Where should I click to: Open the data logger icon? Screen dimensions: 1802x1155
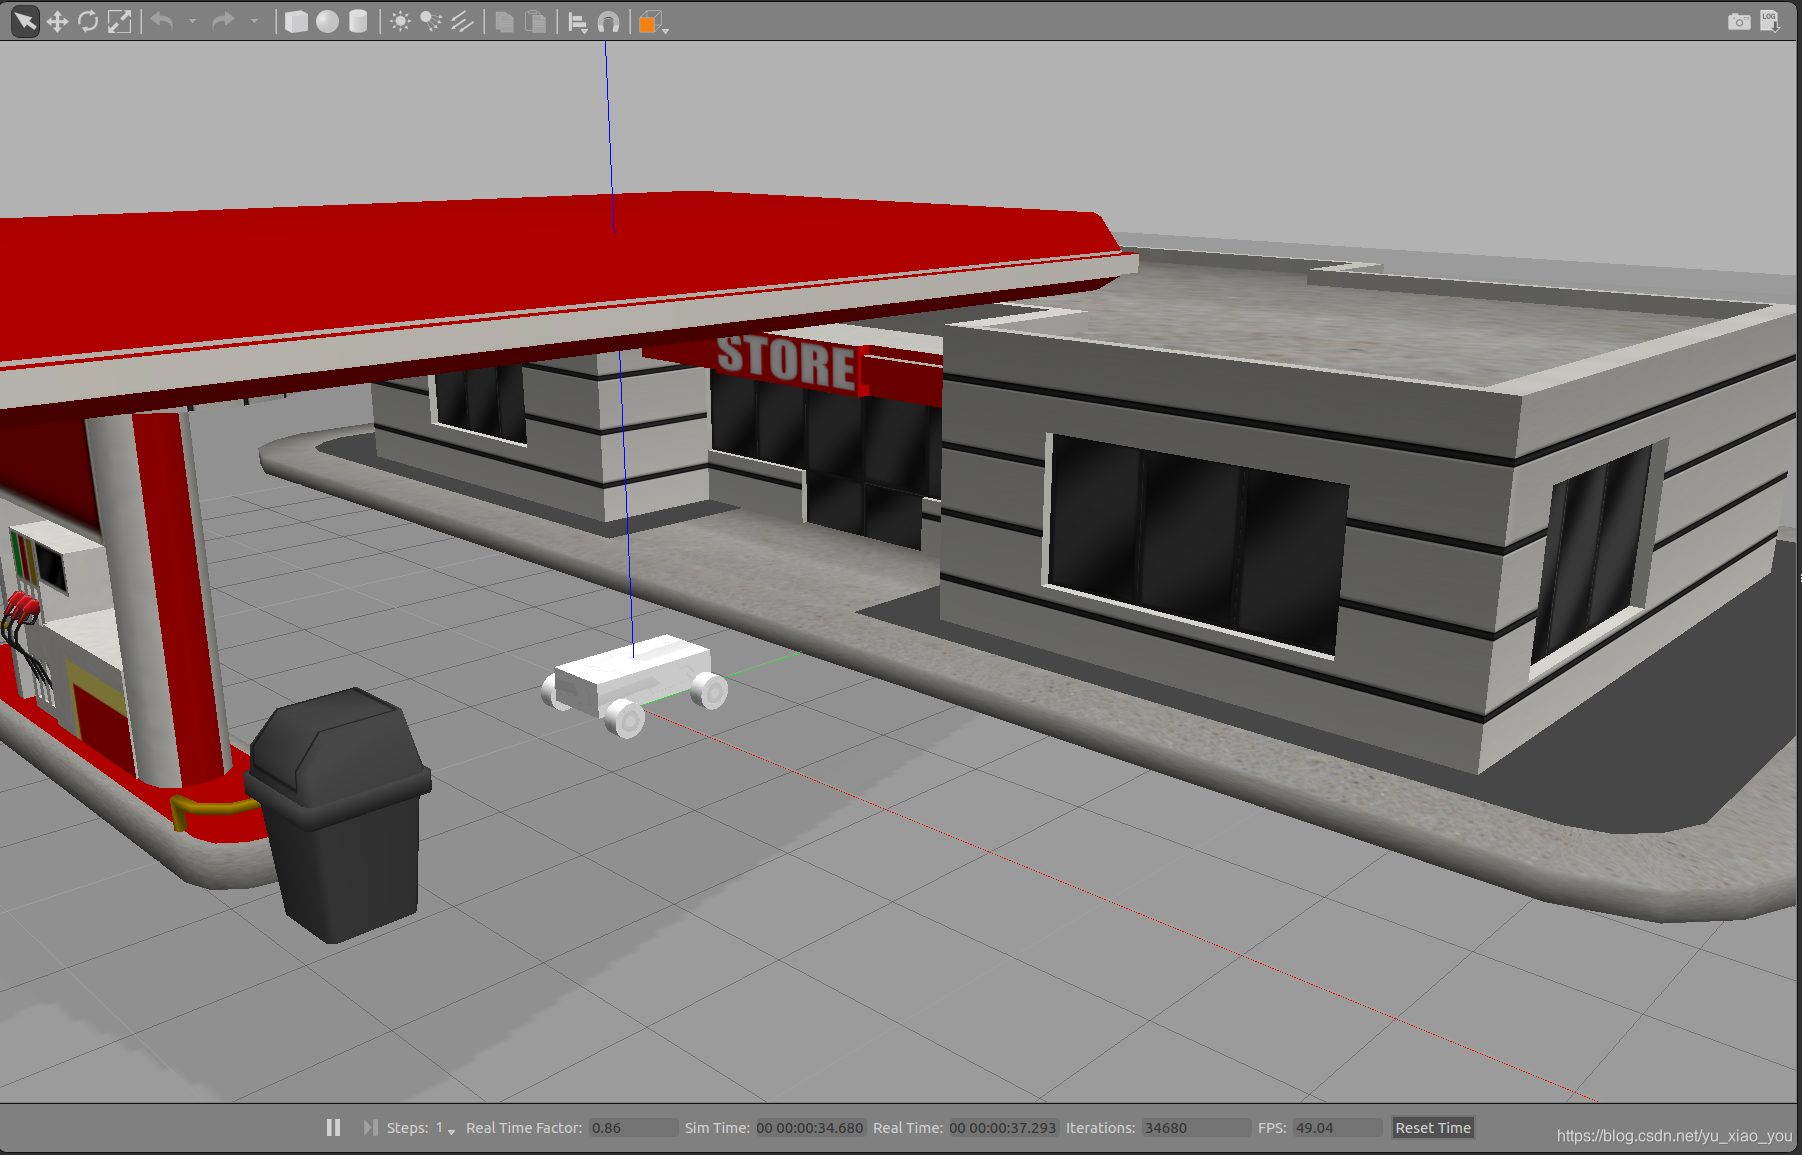[x=1770, y=22]
